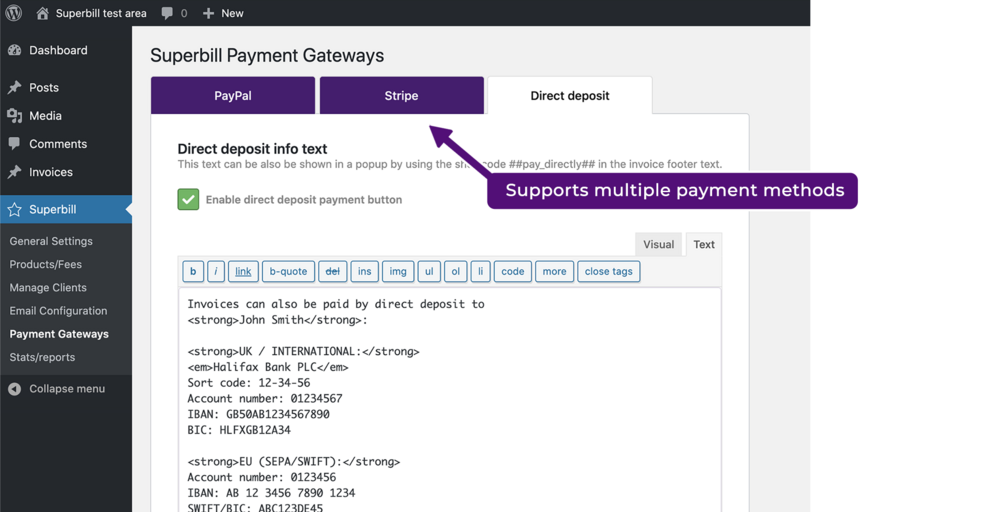
Task: Click the Invoices pin icon
Action: click(x=14, y=172)
